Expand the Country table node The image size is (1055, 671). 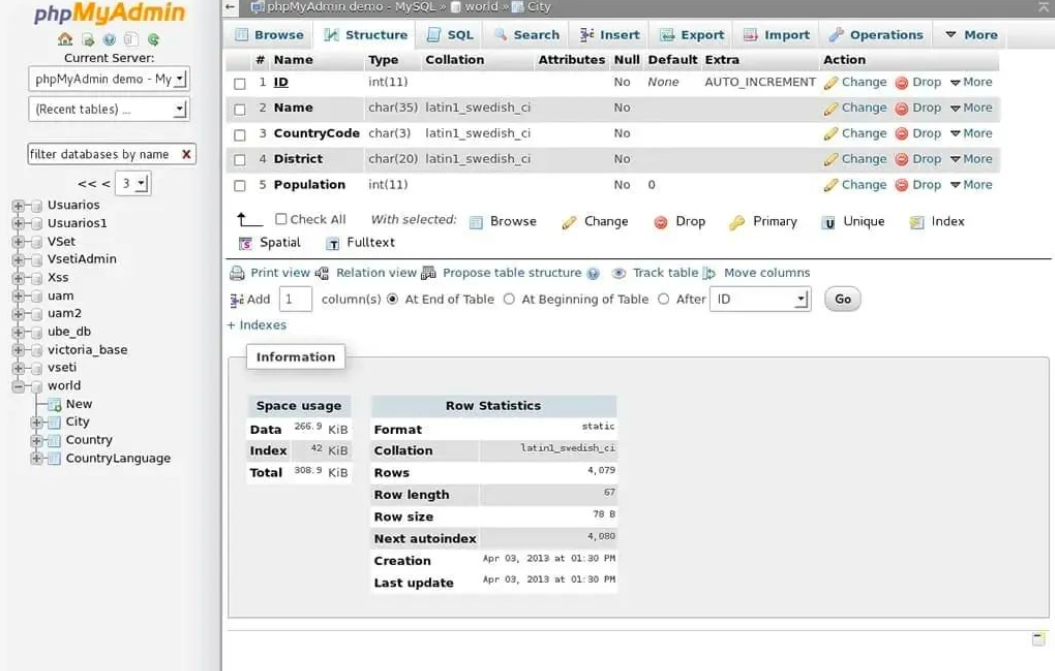[36, 440]
